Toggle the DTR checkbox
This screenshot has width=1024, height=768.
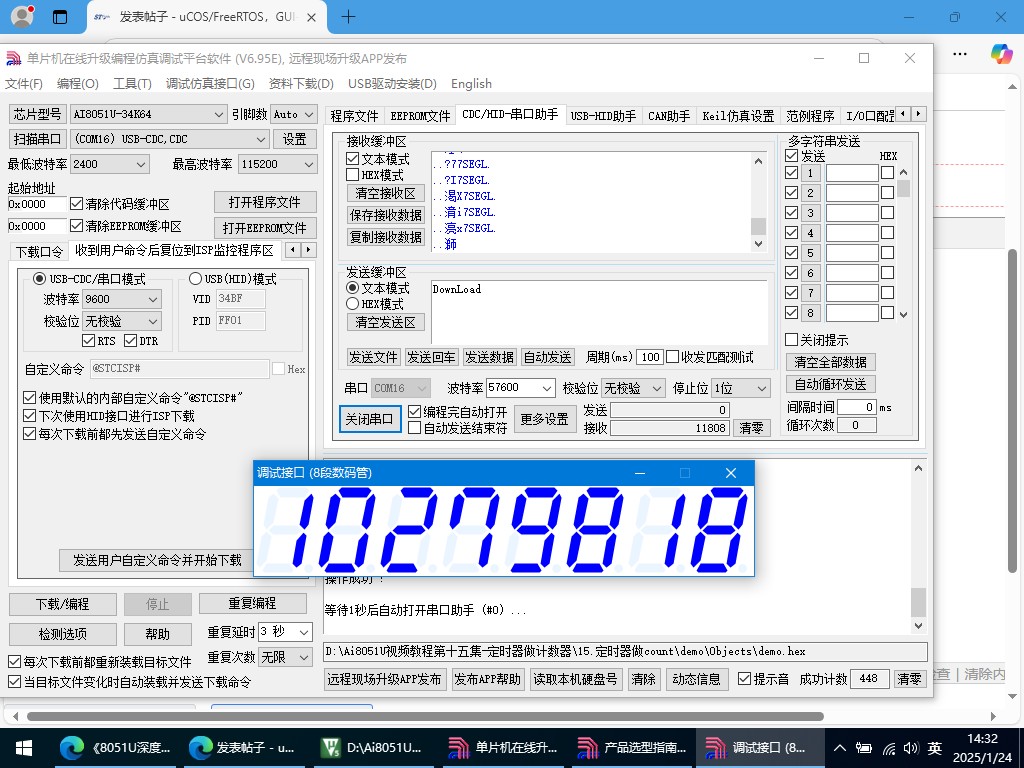pos(131,340)
